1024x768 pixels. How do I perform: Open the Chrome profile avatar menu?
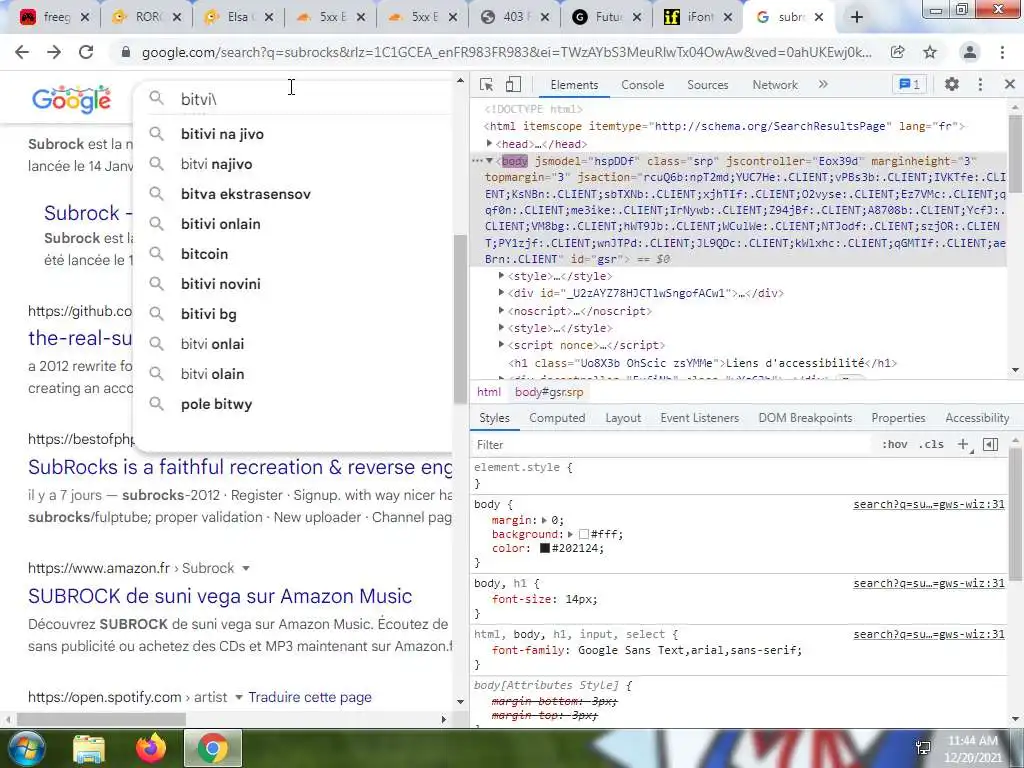pos(970,52)
